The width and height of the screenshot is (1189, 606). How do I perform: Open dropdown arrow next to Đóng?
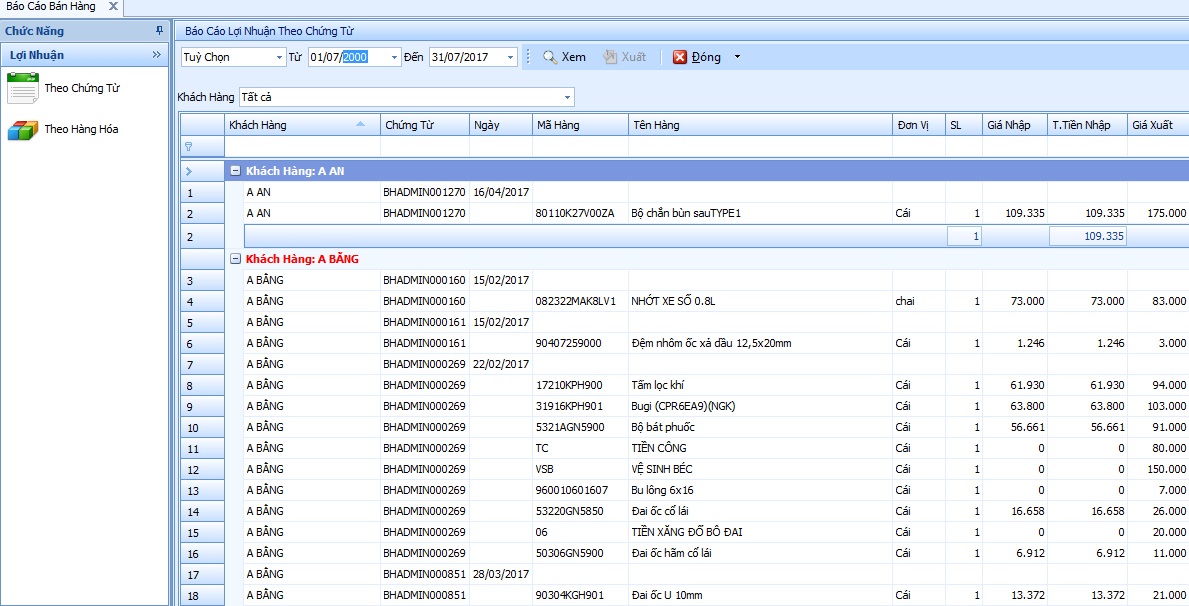click(x=737, y=57)
